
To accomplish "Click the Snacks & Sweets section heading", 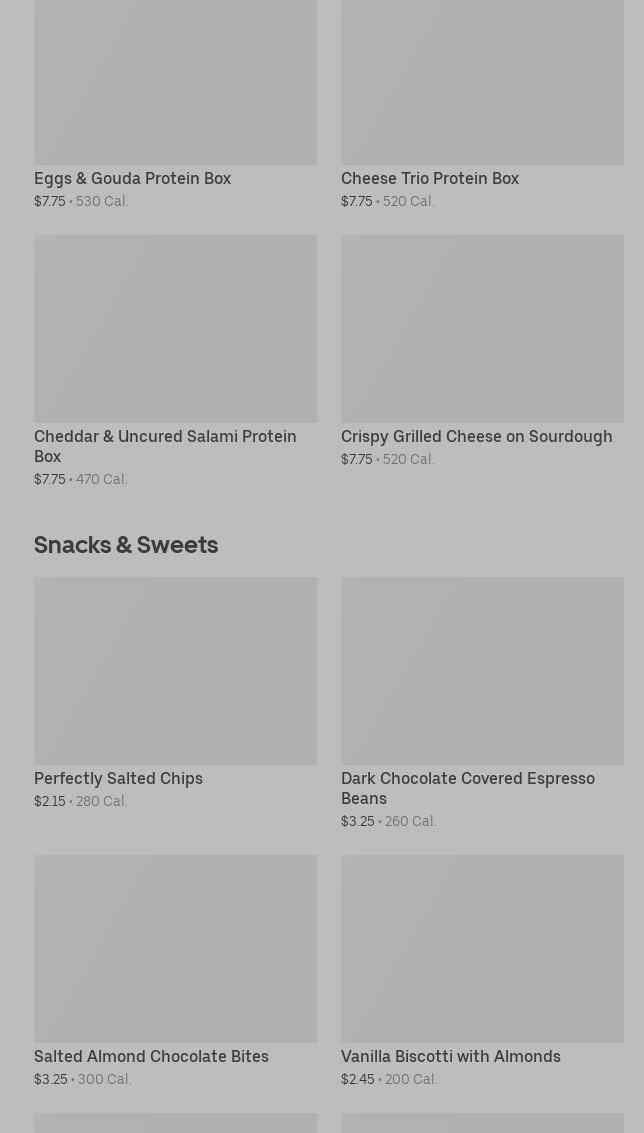I will (126, 545).
